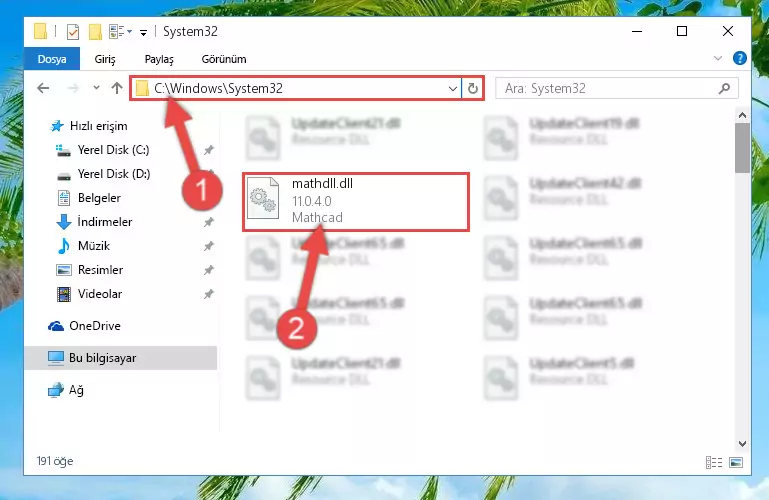The width and height of the screenshot is (769, 500).
Task: Open Resimler folder in sidebar
Action: click(100, 270)
